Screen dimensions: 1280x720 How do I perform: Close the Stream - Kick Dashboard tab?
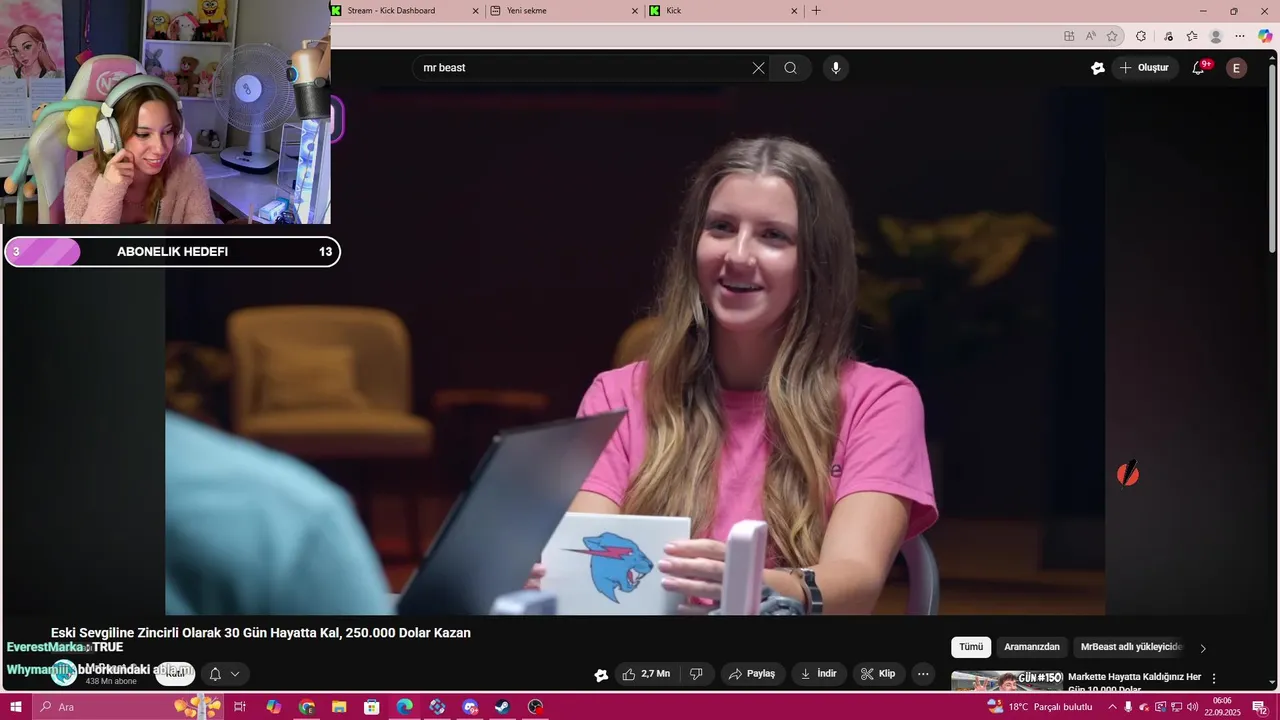point(475,11)
